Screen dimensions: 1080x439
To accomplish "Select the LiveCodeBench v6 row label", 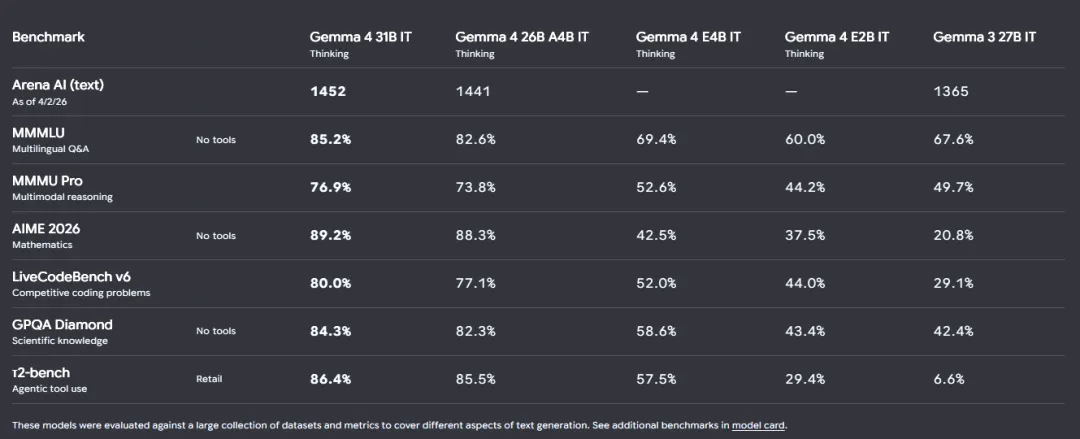I will [x=68, y=276].
